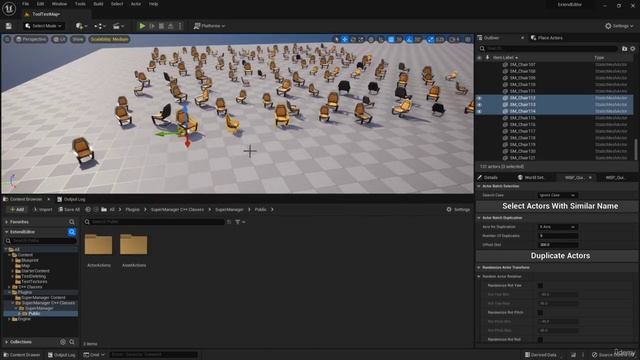
Task: Start Play in Editor with green arrow
Action: tap(142, 26)
